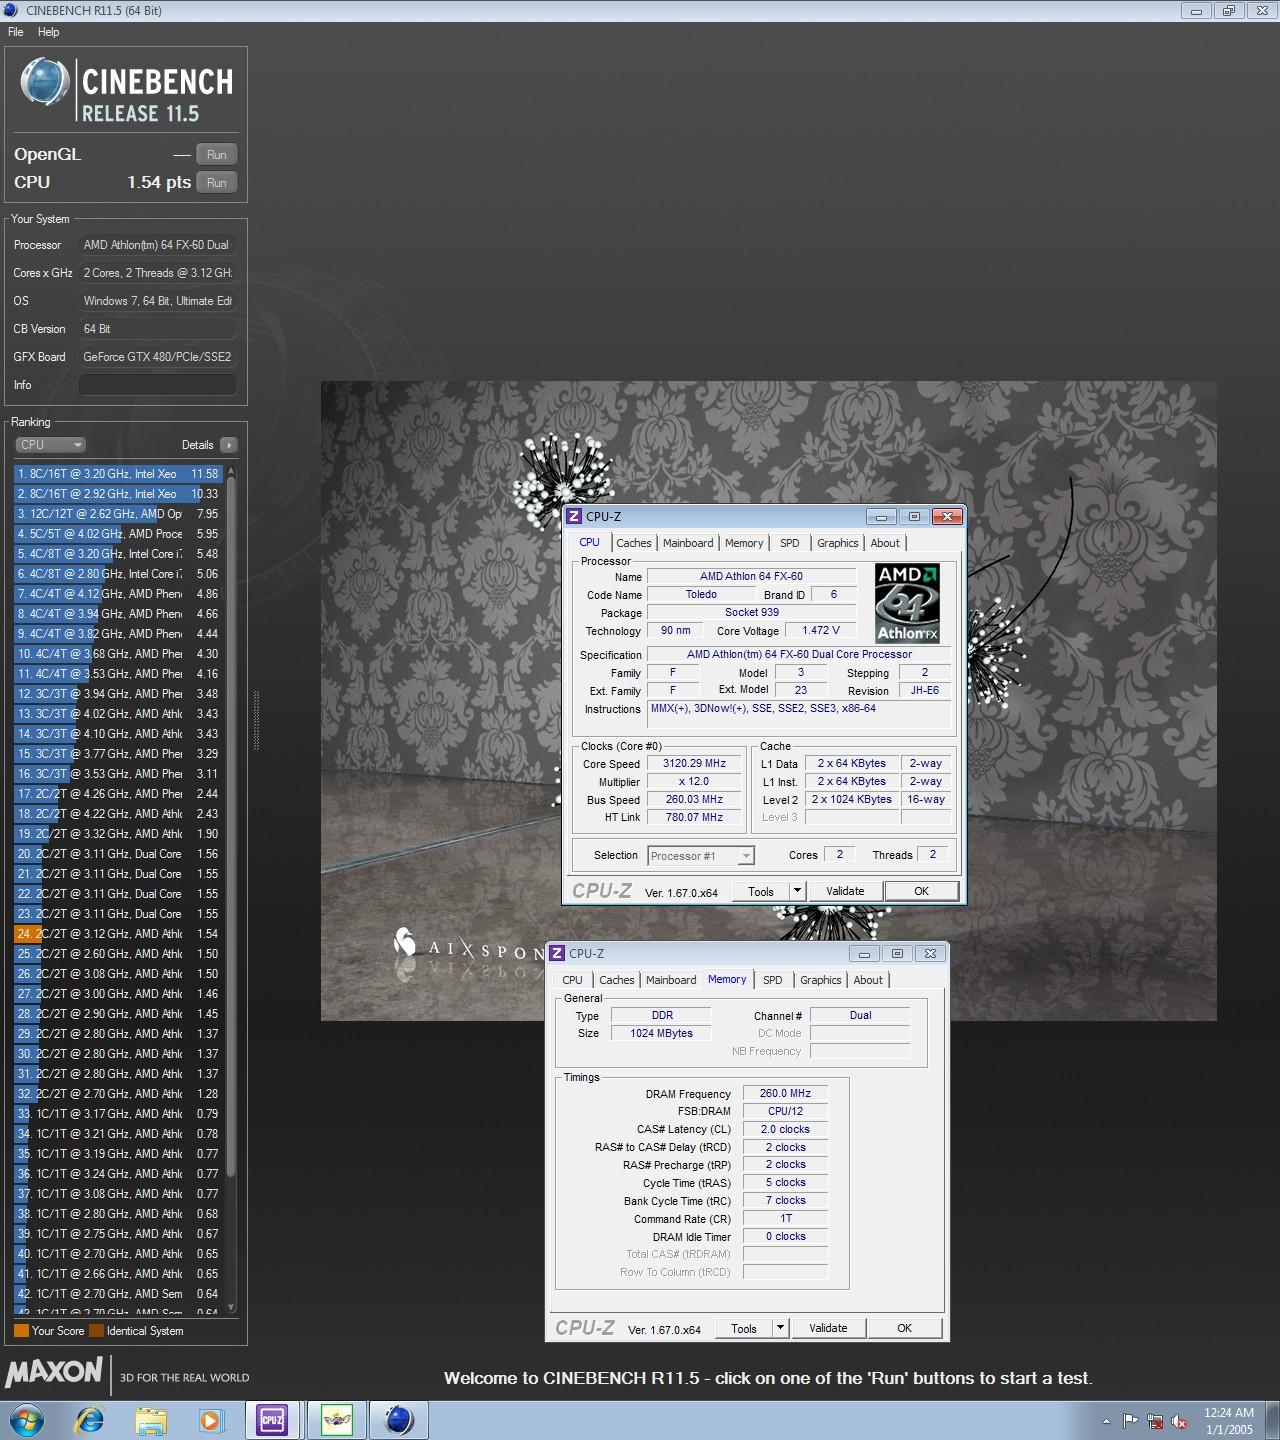Viewport: 1280px width, 1440px height.
Task: Switch to Cinebench taskbar button
Action: (x=399, y=1420)
